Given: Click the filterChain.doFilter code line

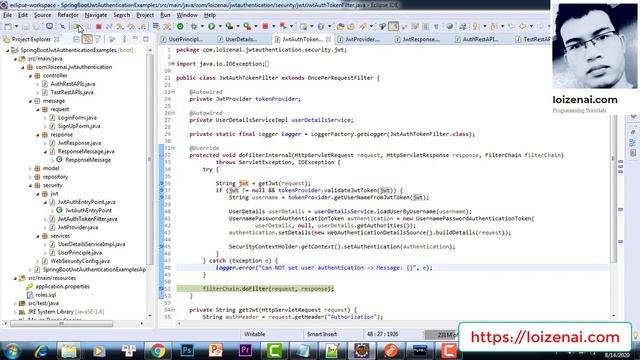Looking at the screenshot, I should [268, 289].
